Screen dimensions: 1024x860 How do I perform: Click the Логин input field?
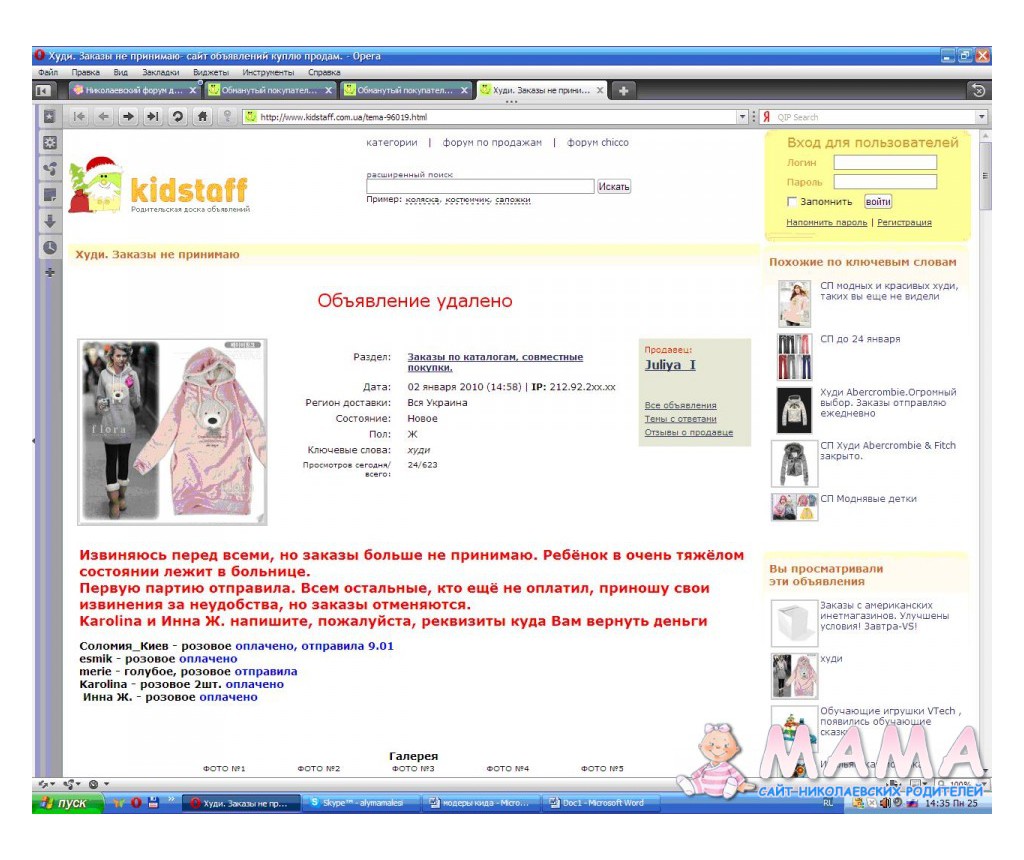click(885, 162)
